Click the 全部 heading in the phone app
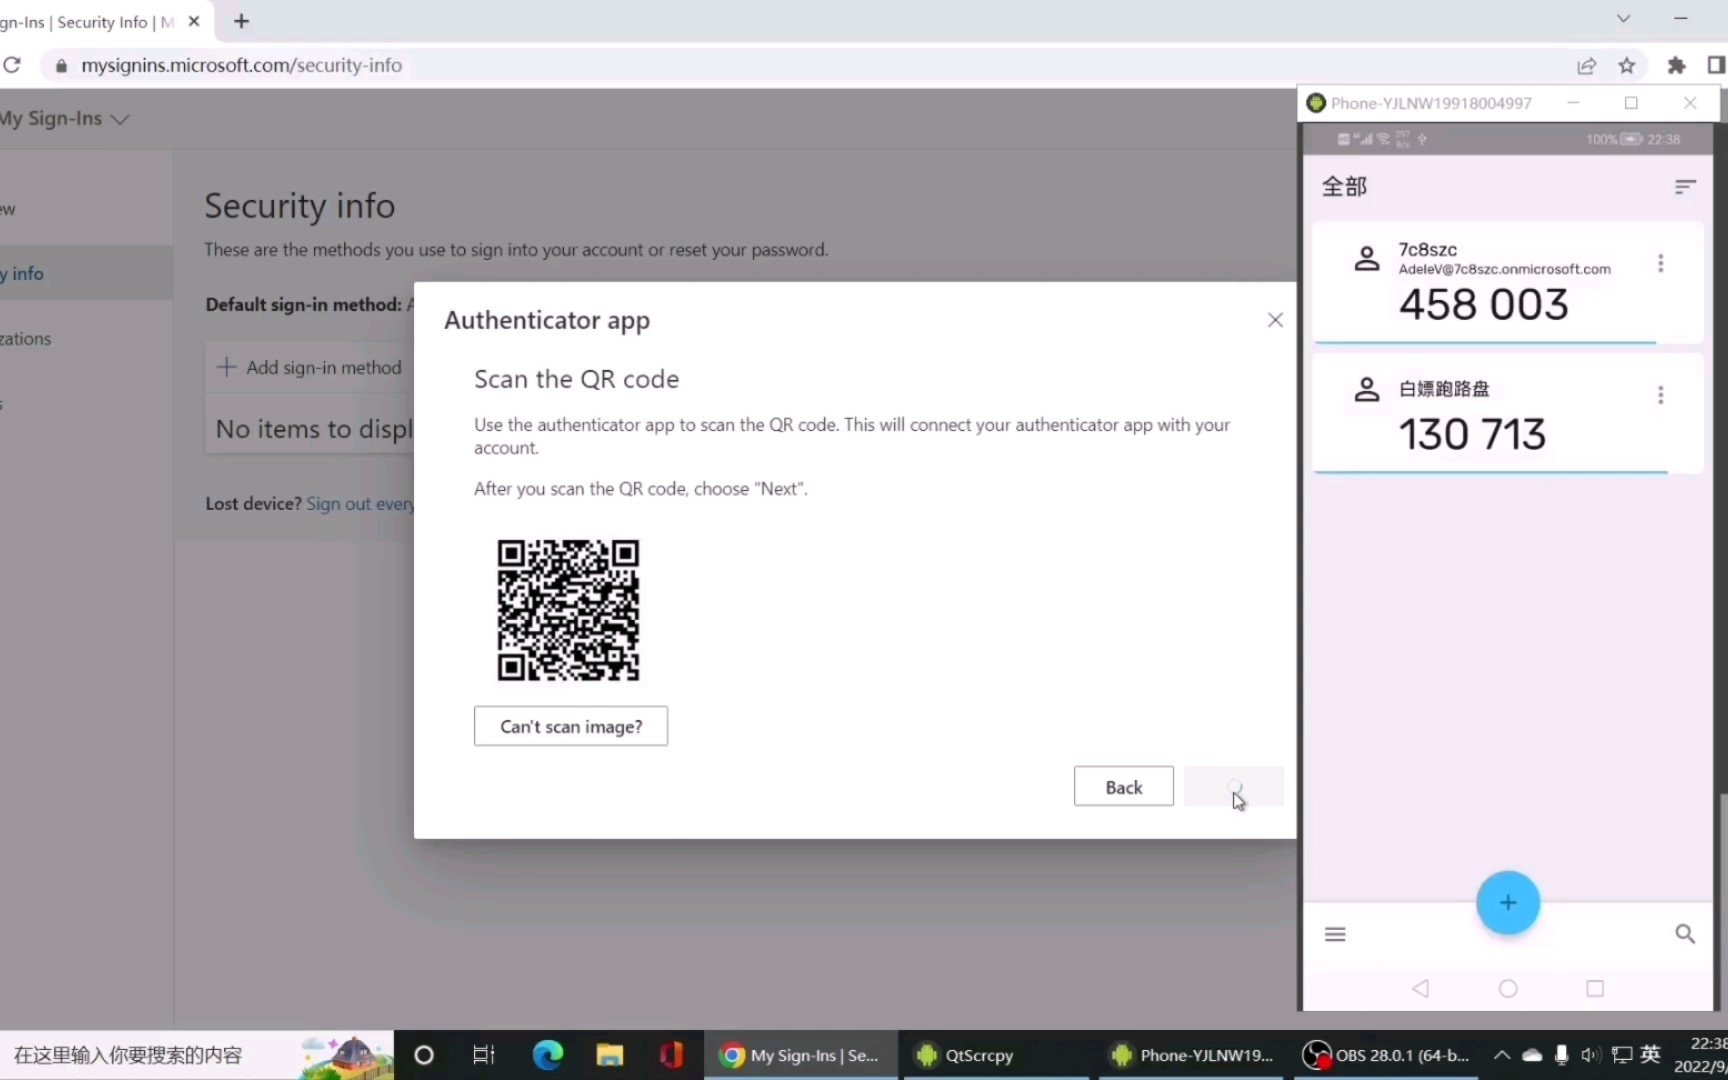 (1345, 187)
